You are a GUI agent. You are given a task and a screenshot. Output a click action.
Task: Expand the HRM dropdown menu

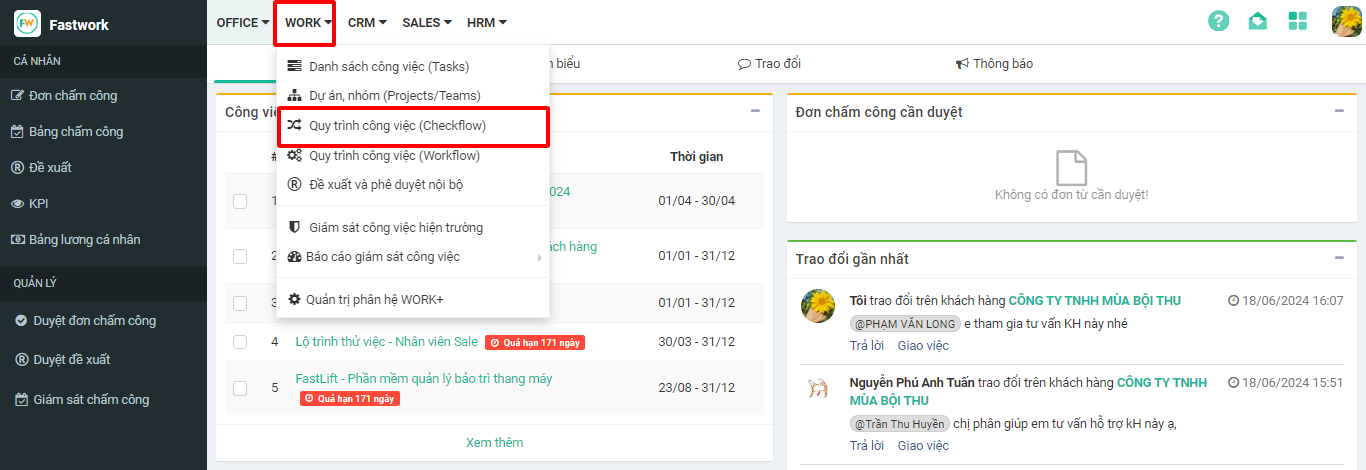click(x=487, y=22)
